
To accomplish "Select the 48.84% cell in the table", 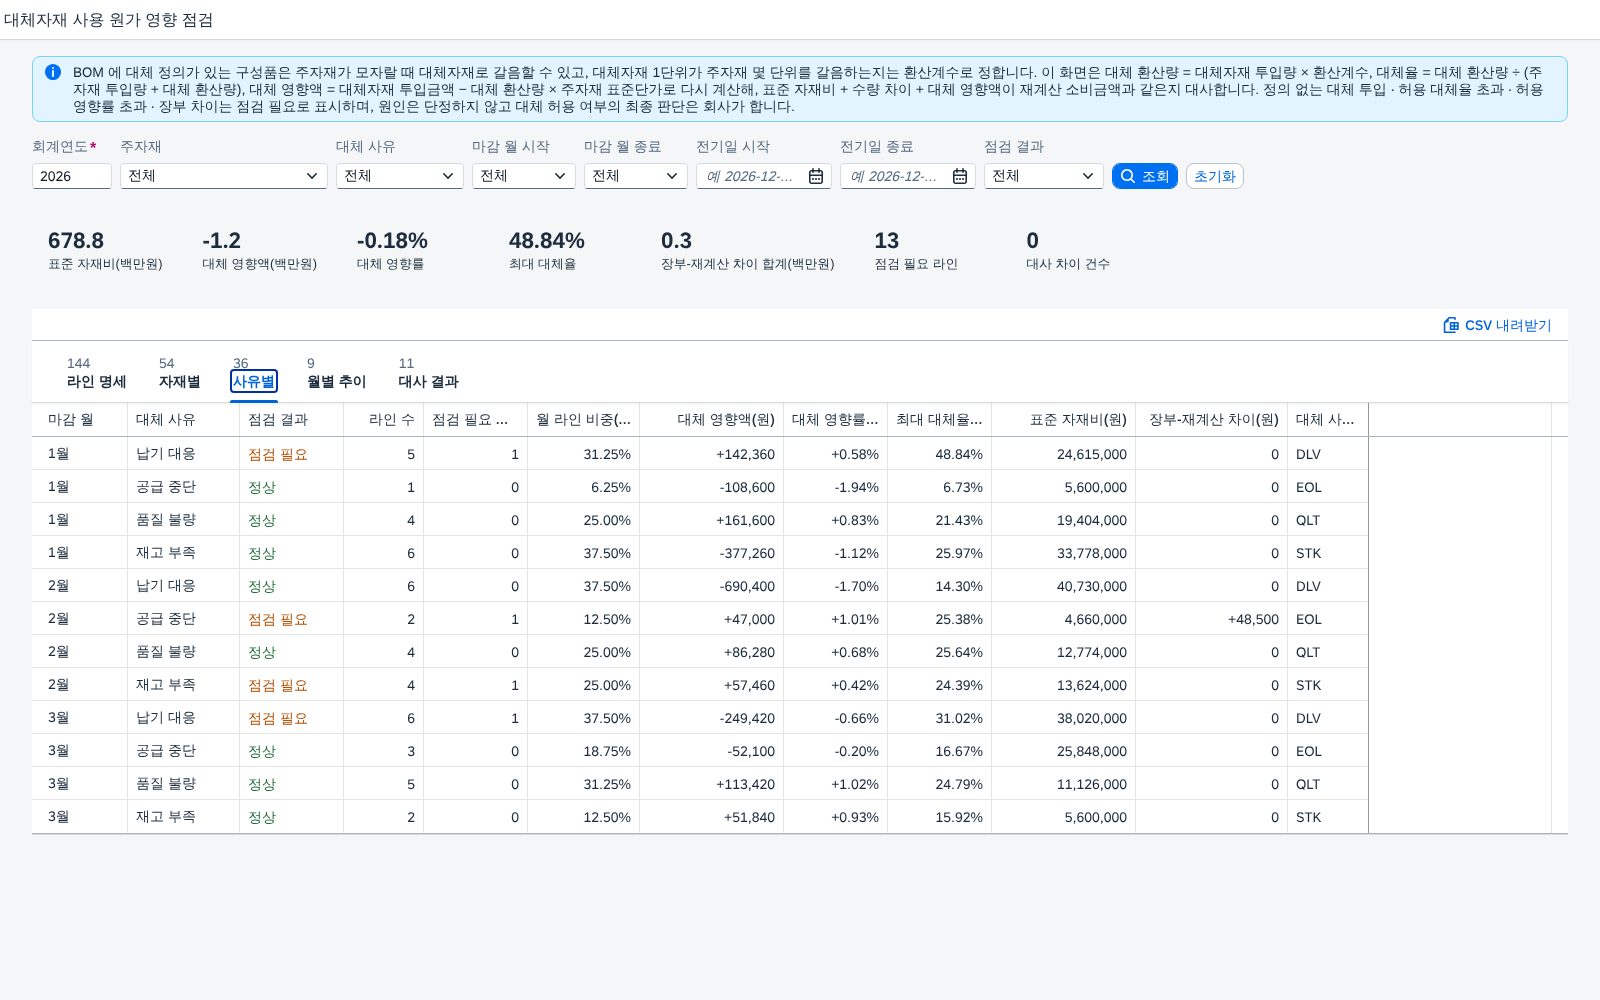I will [x=940, y=454].
